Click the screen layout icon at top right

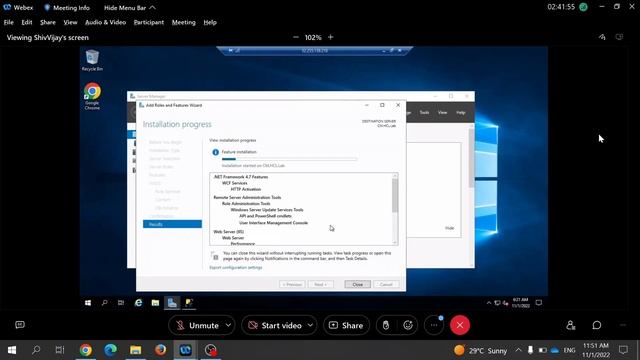(x=619, y=37)
